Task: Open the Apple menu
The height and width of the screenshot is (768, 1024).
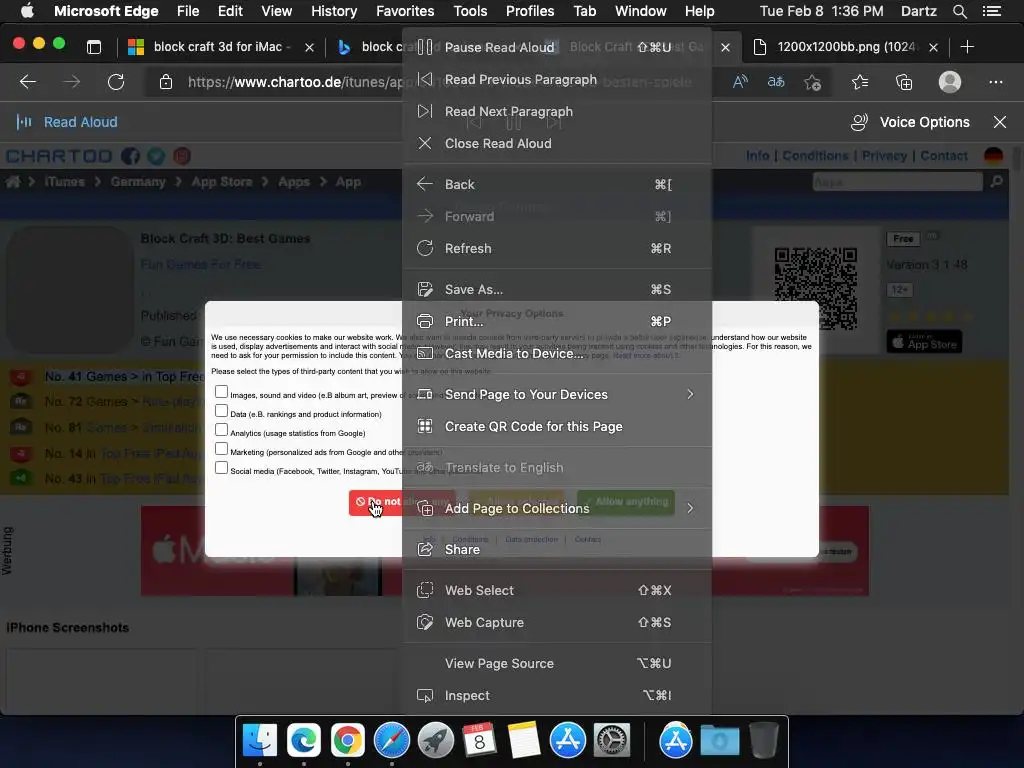Action: point(27,11)
